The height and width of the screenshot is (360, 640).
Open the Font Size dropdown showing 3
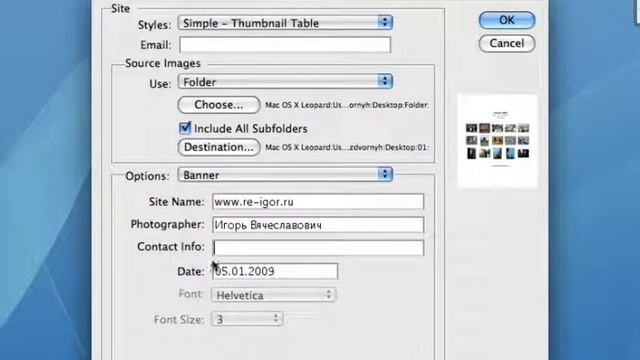pos(247,319)
